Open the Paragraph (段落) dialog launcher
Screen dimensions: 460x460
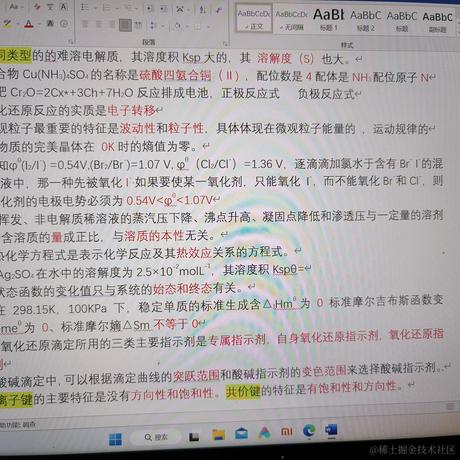tap(226, 44)
